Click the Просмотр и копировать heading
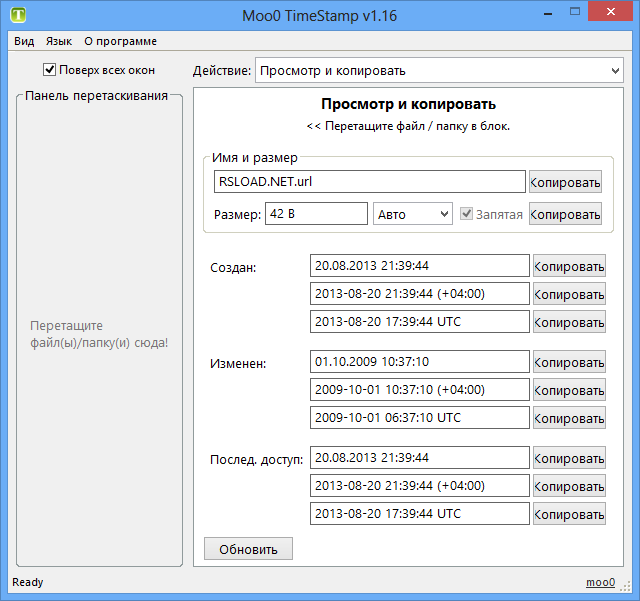Screen dimensions: 640x601 point(409,104)
